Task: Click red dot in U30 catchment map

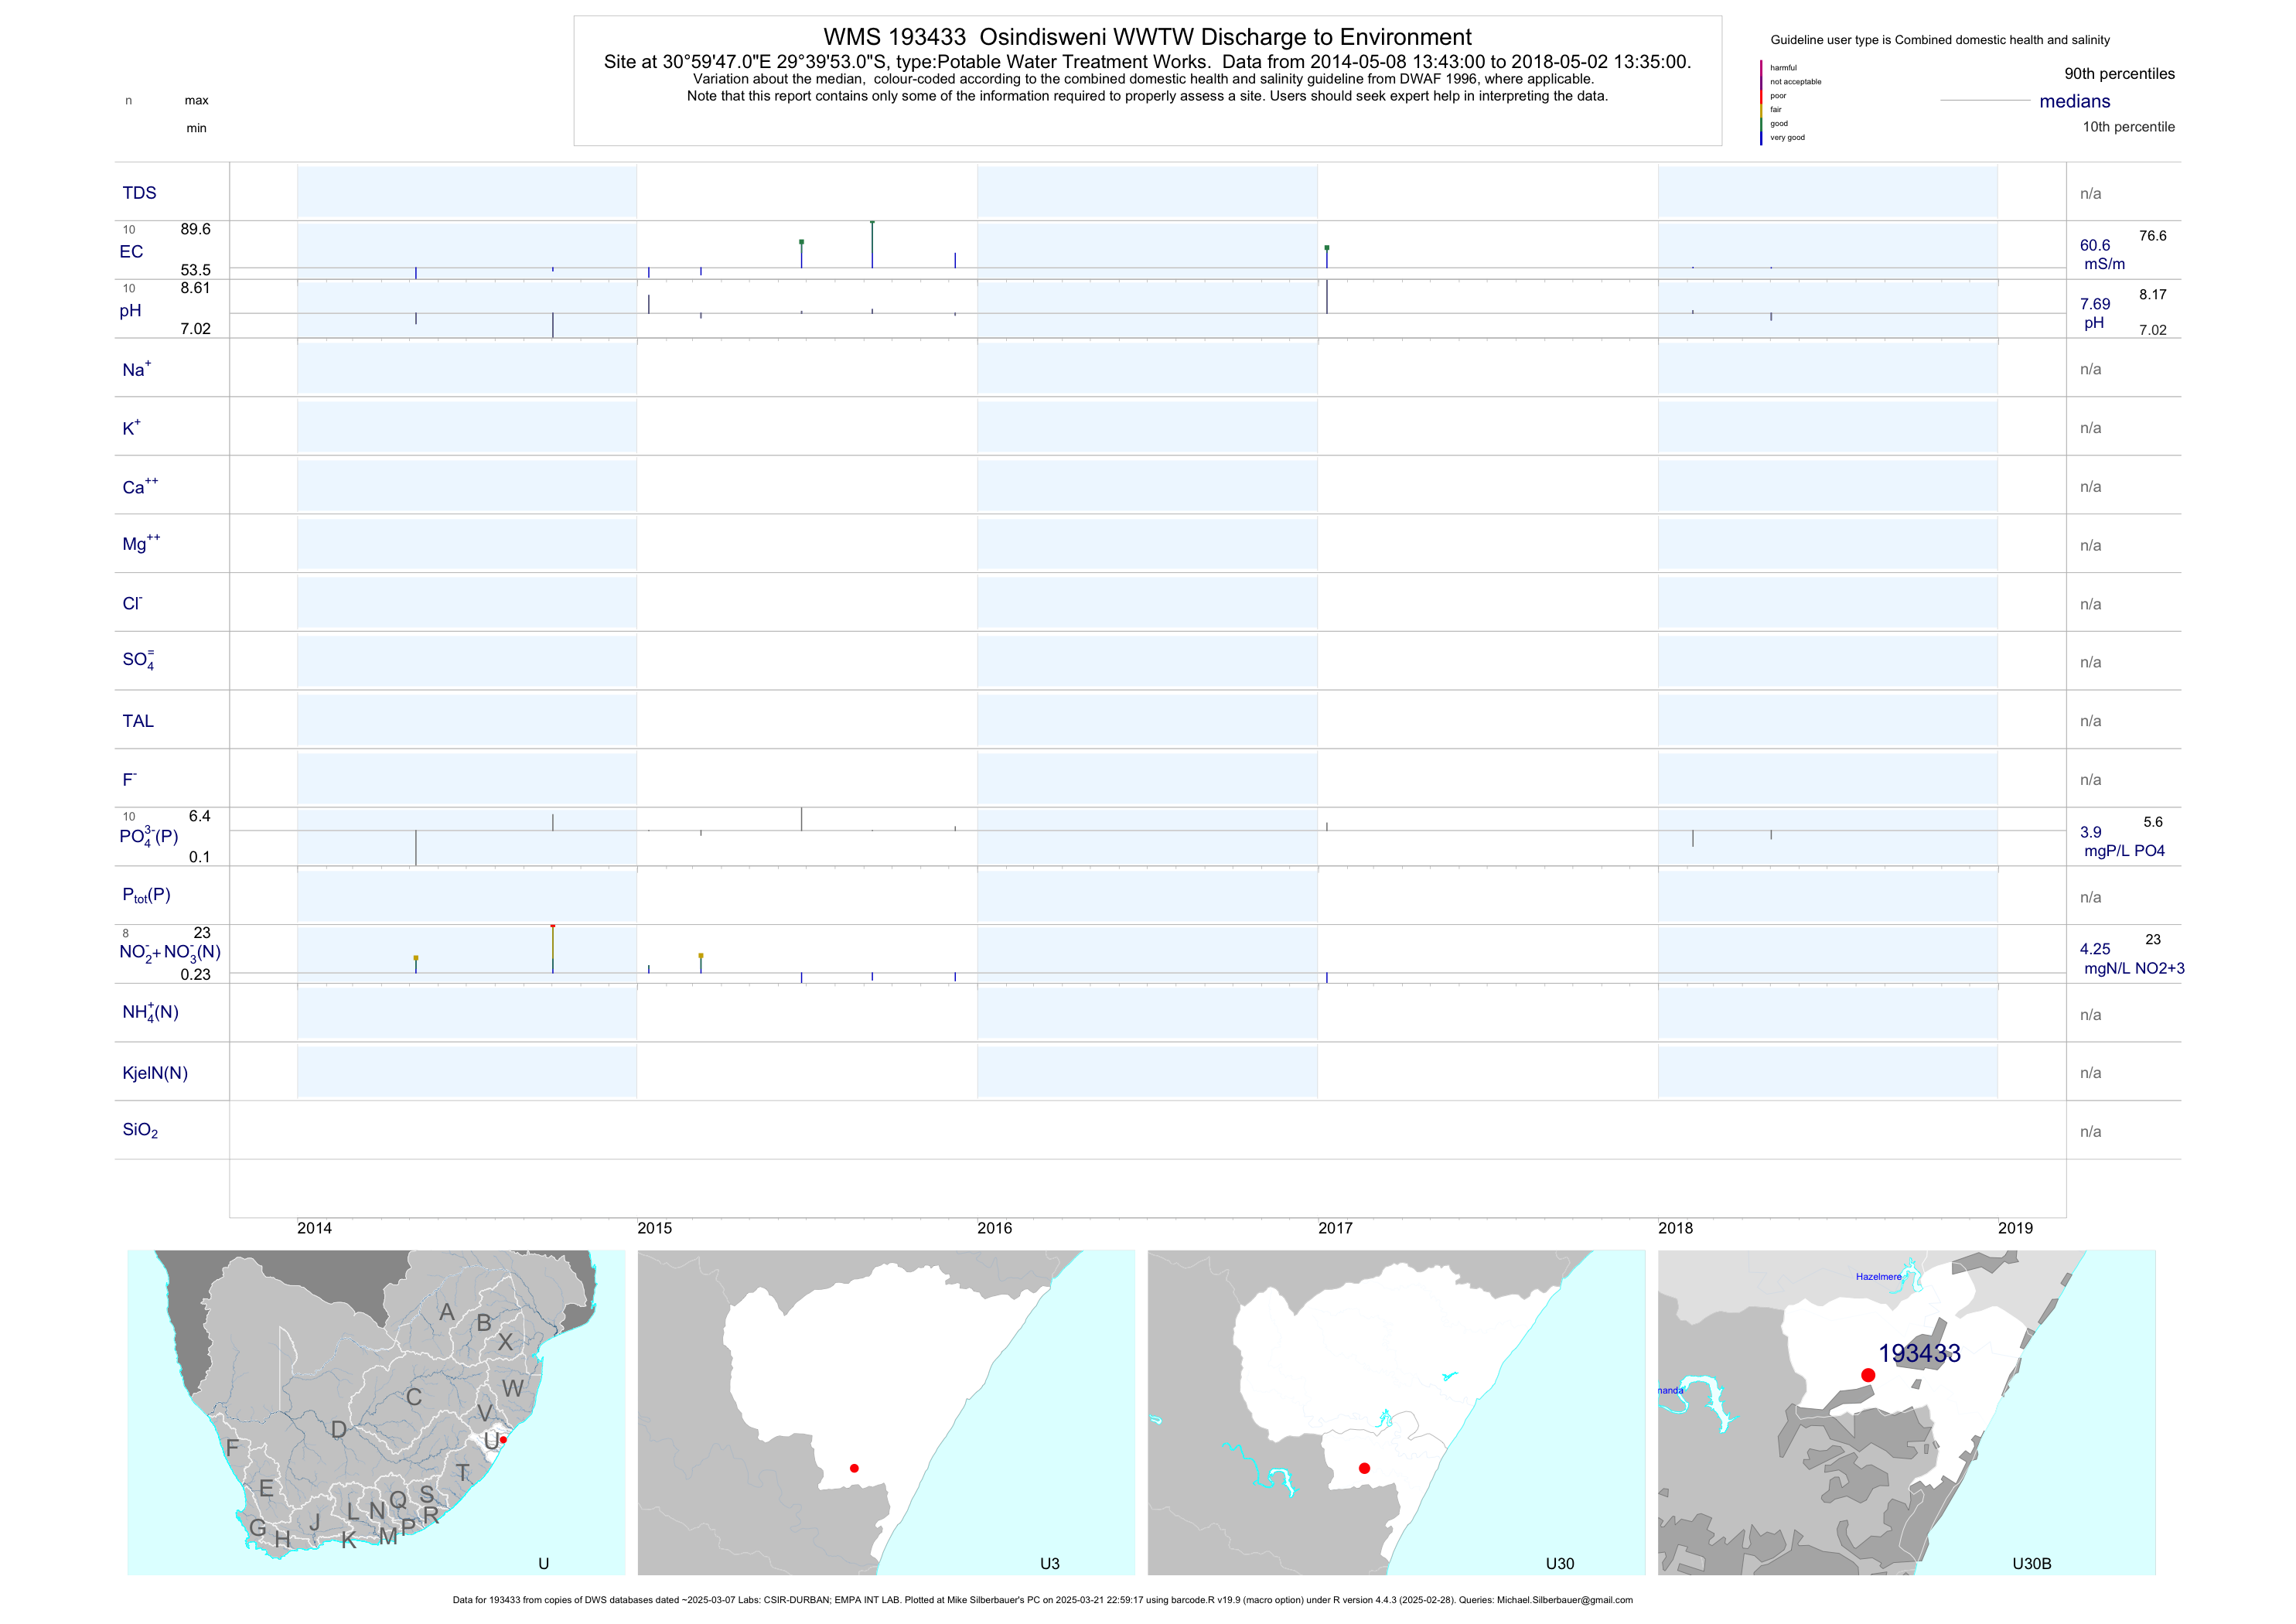Action: [x=1364, y=1468]
